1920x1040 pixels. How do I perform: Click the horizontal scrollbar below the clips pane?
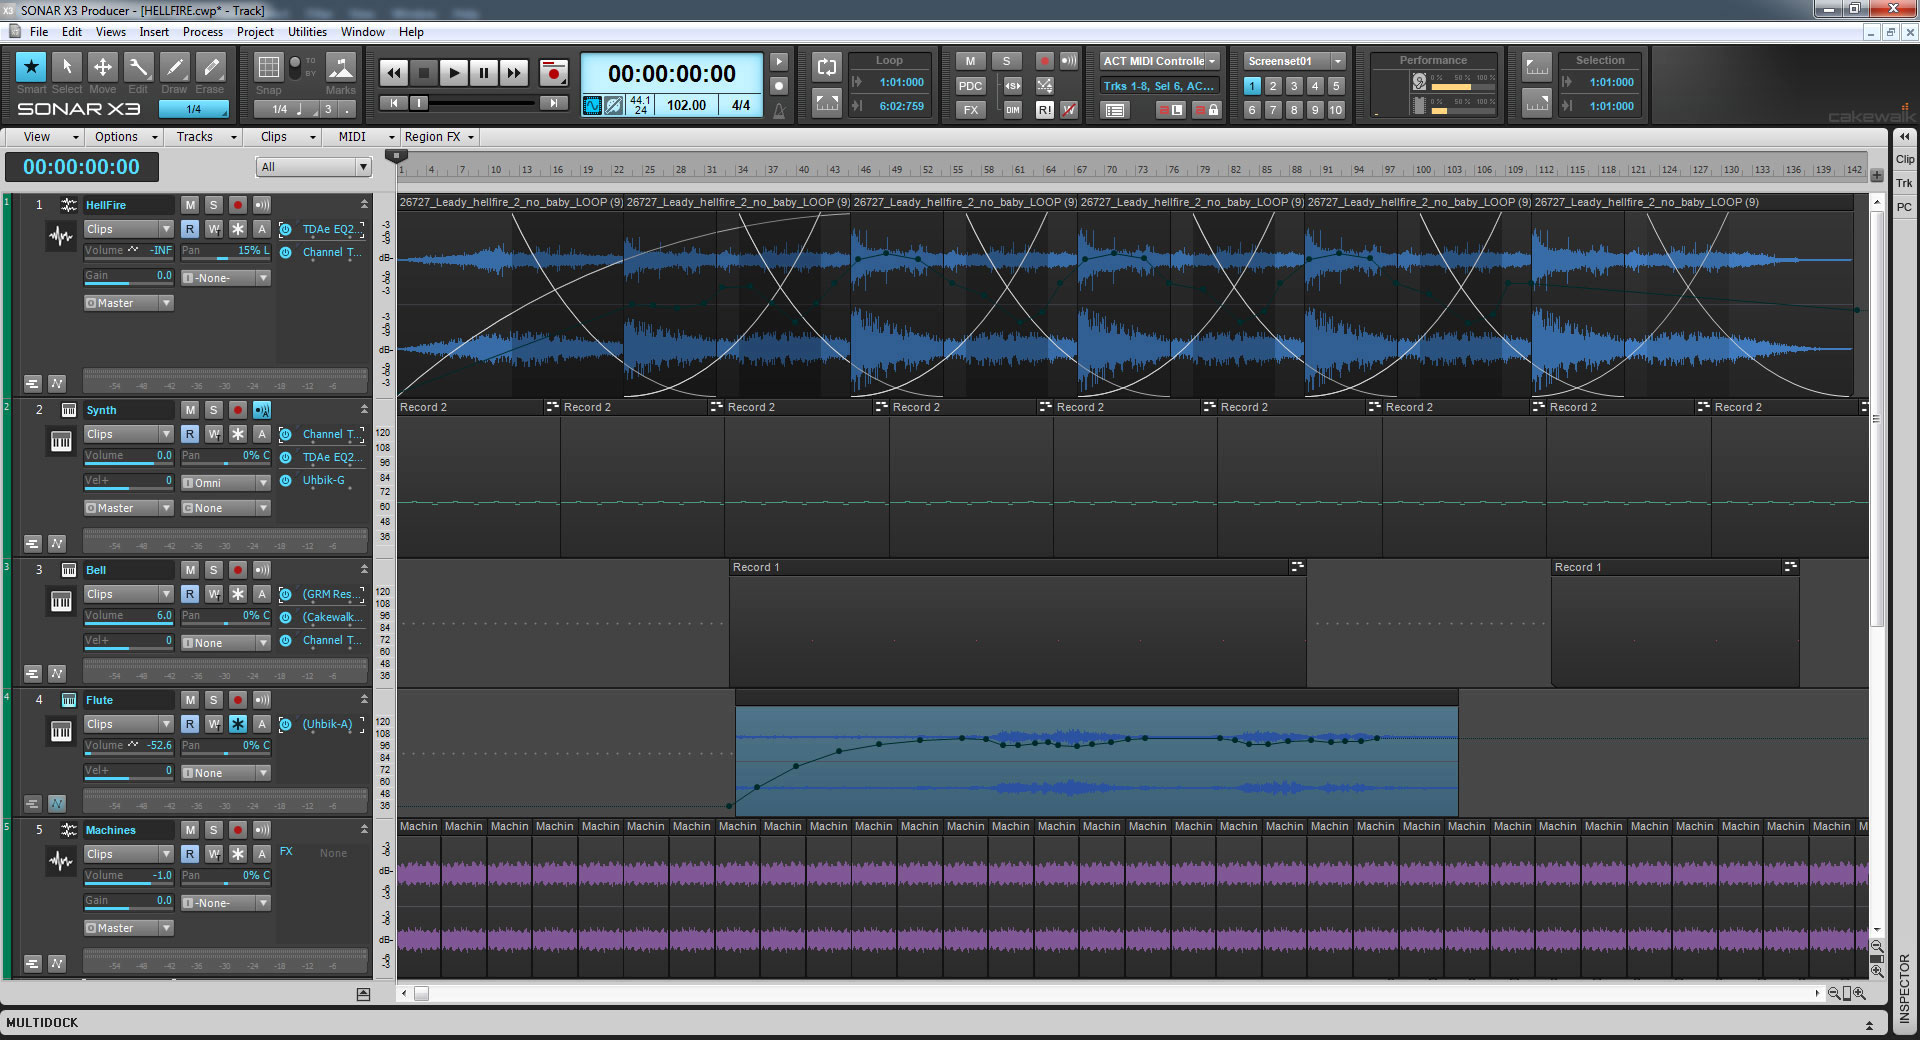(421, 993)
